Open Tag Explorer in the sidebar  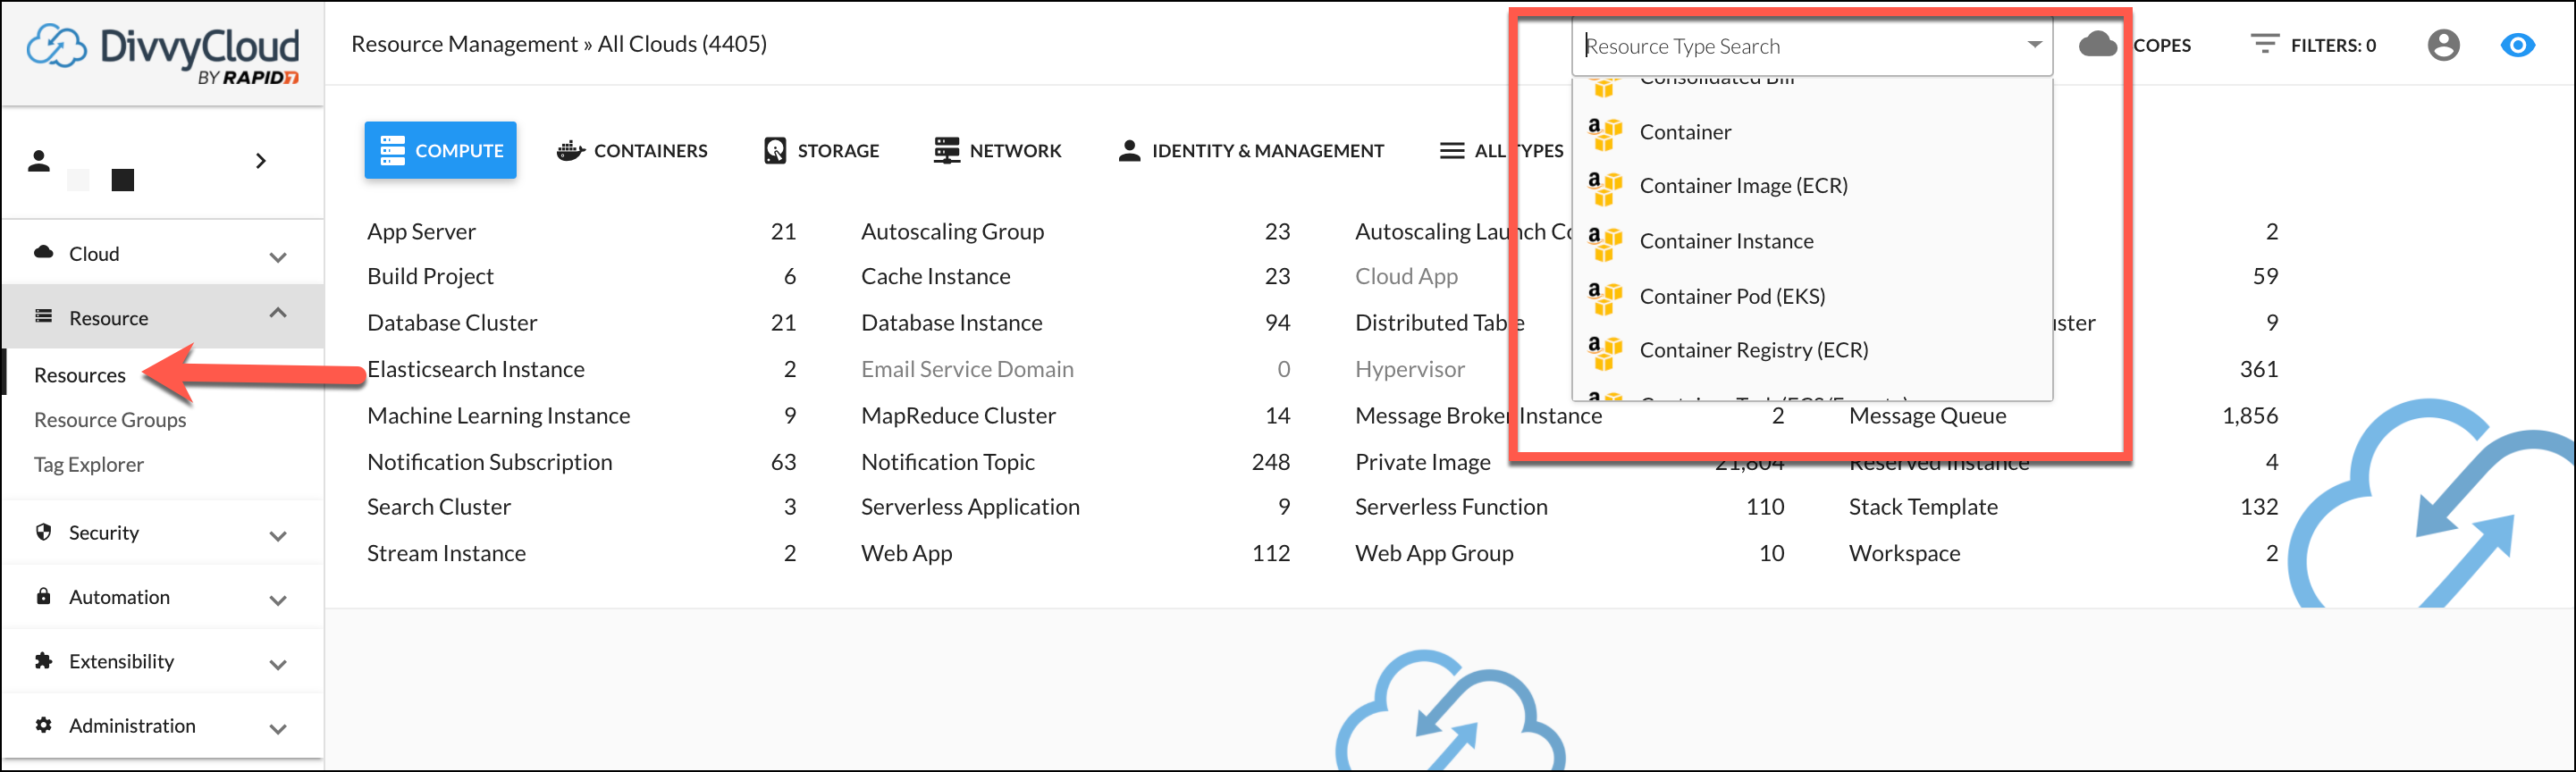[x=89, y=465]
